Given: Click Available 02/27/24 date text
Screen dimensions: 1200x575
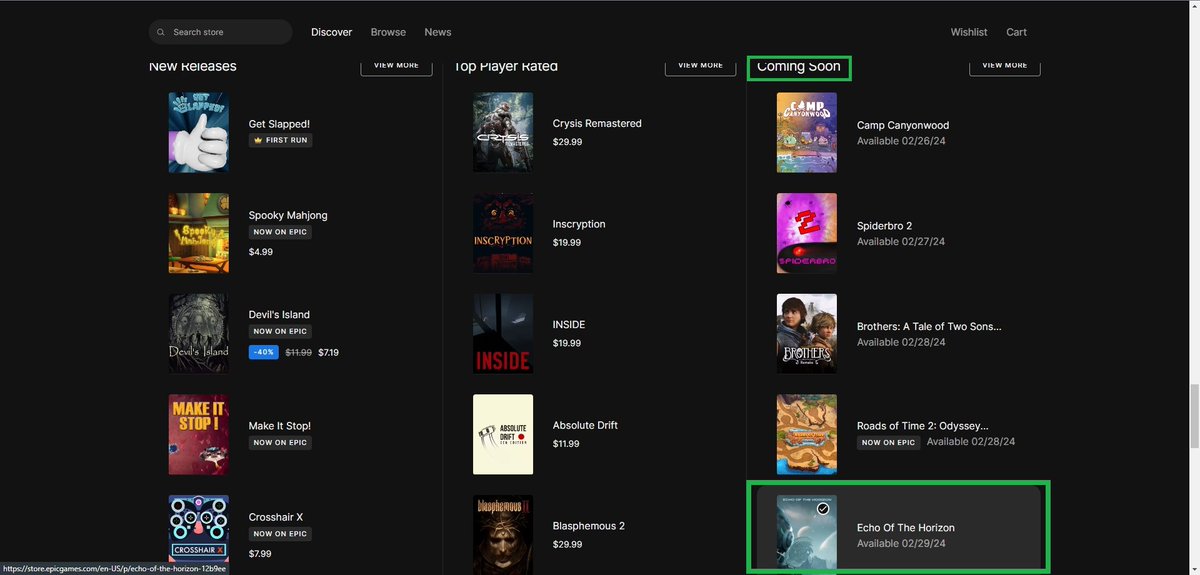Looking at the screenshot, I should pyautogui.click(x=901, y=241).
